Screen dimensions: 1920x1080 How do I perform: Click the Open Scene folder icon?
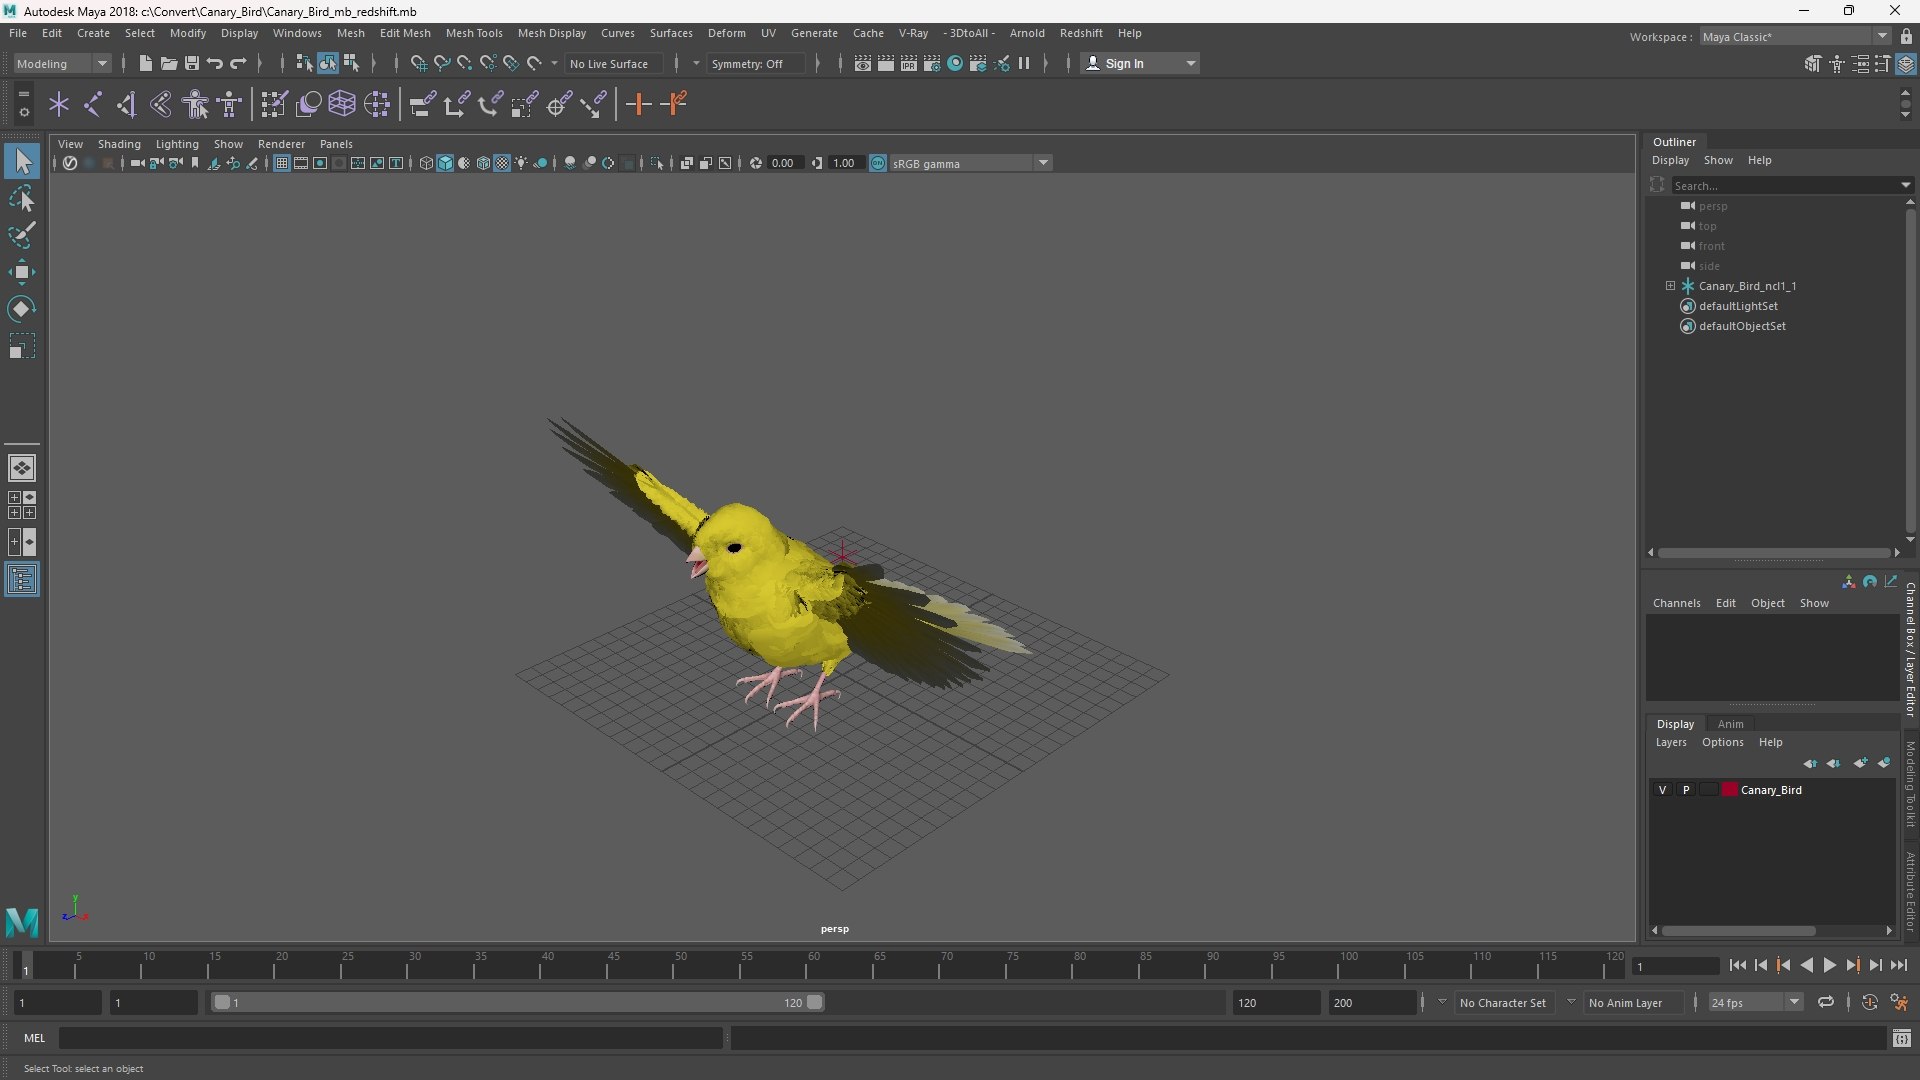coord(168,63)
